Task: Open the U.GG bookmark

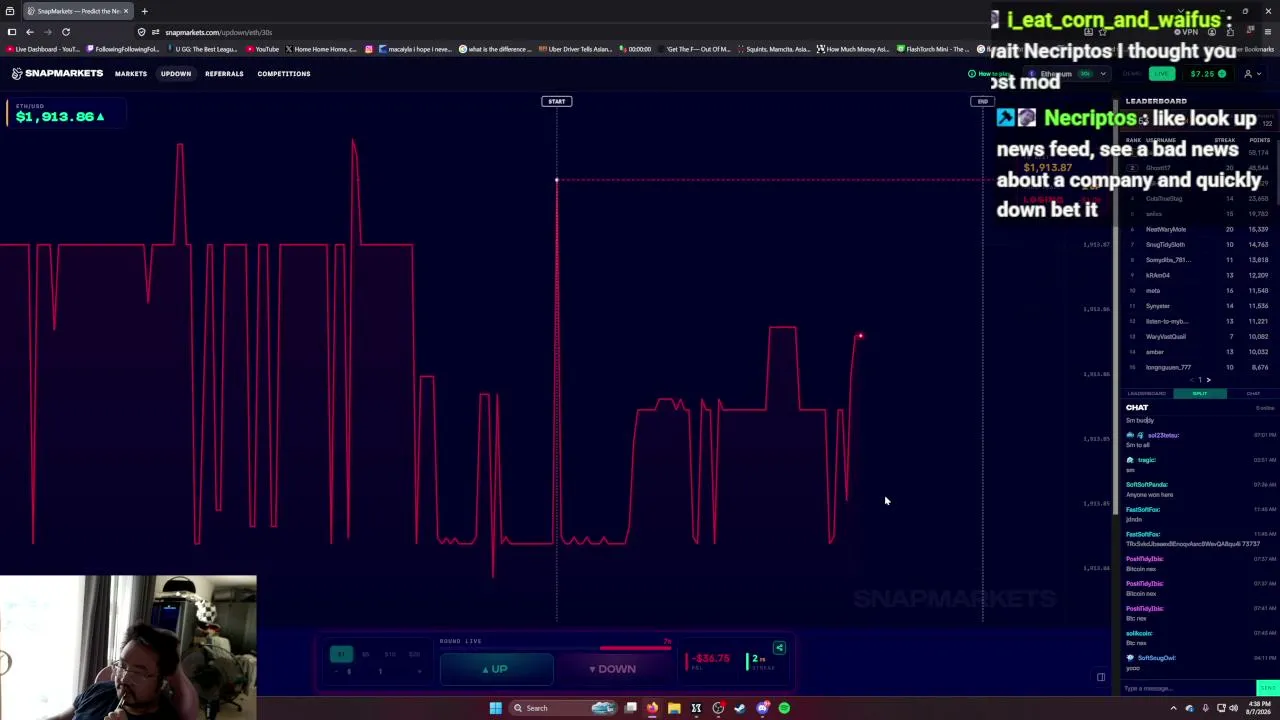Action: (203, 49)
